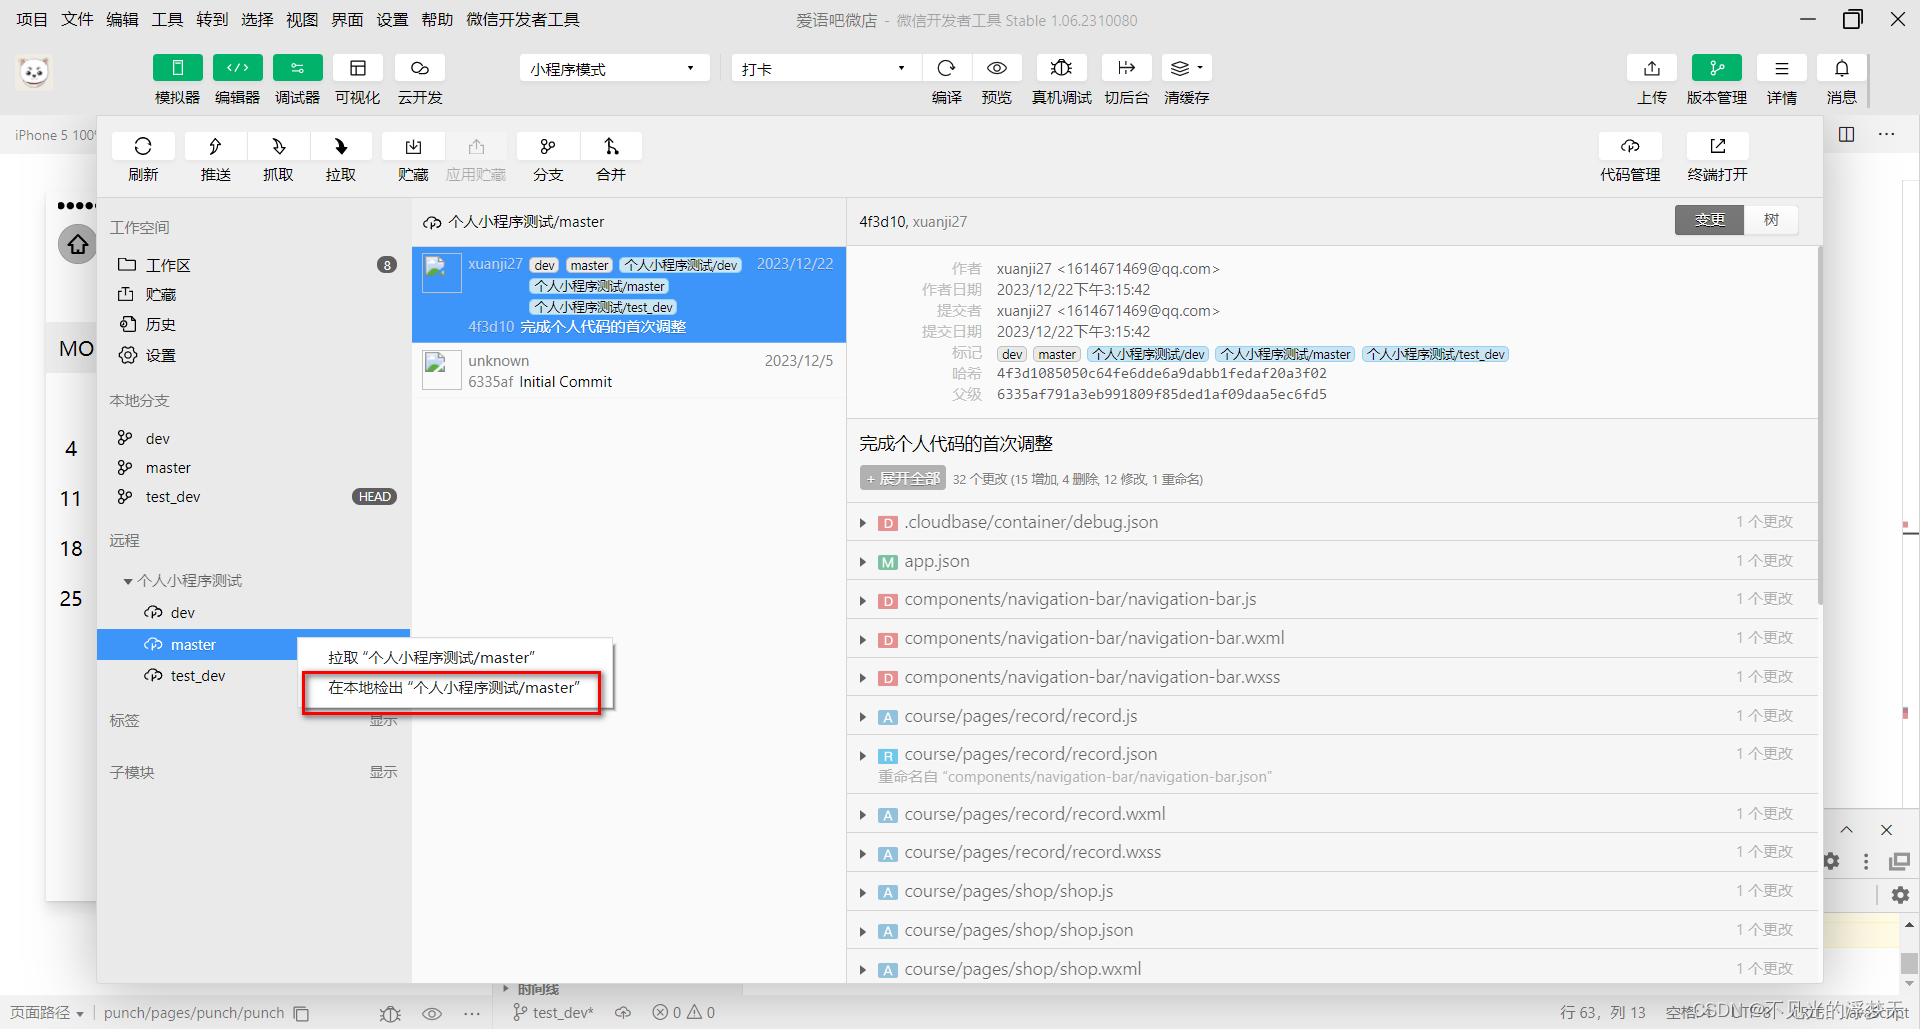Click the 贮藏 stash icon
Viewport: 1920px width, 1029px height.
pos(413,147)
